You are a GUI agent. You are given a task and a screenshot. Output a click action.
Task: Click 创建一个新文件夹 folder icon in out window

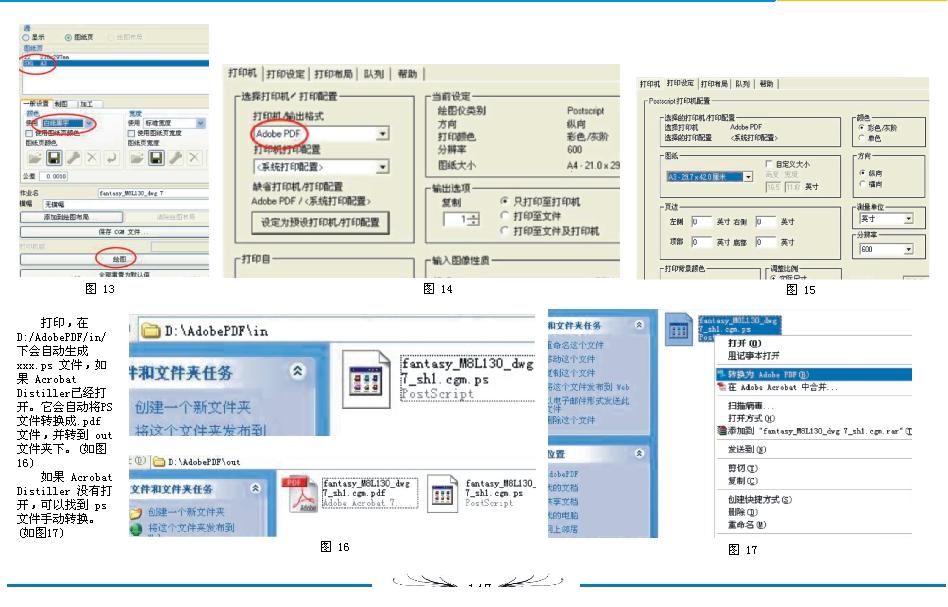136,513
